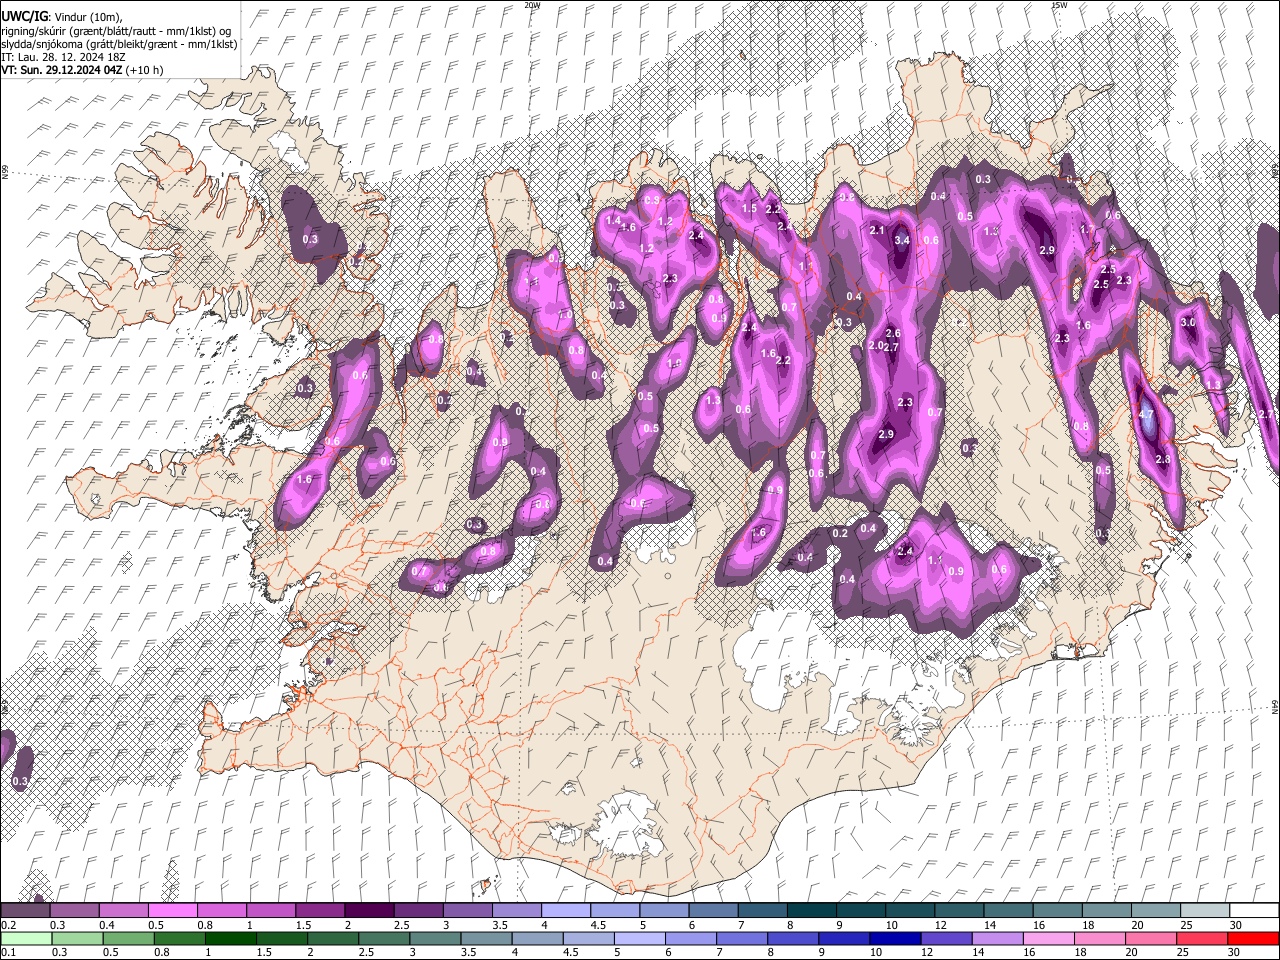
Task: Click the 2.1 value on the map
Action: [x=877, y=230]
